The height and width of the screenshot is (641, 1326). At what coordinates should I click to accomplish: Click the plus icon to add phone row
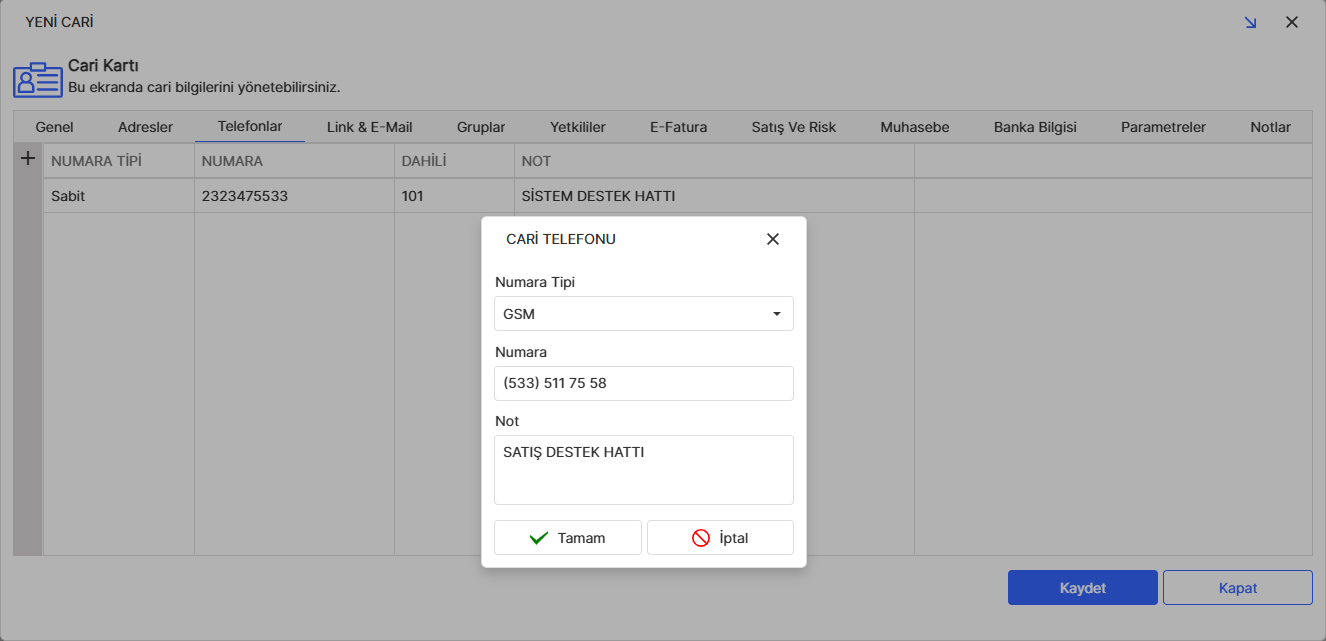point(28,159)
